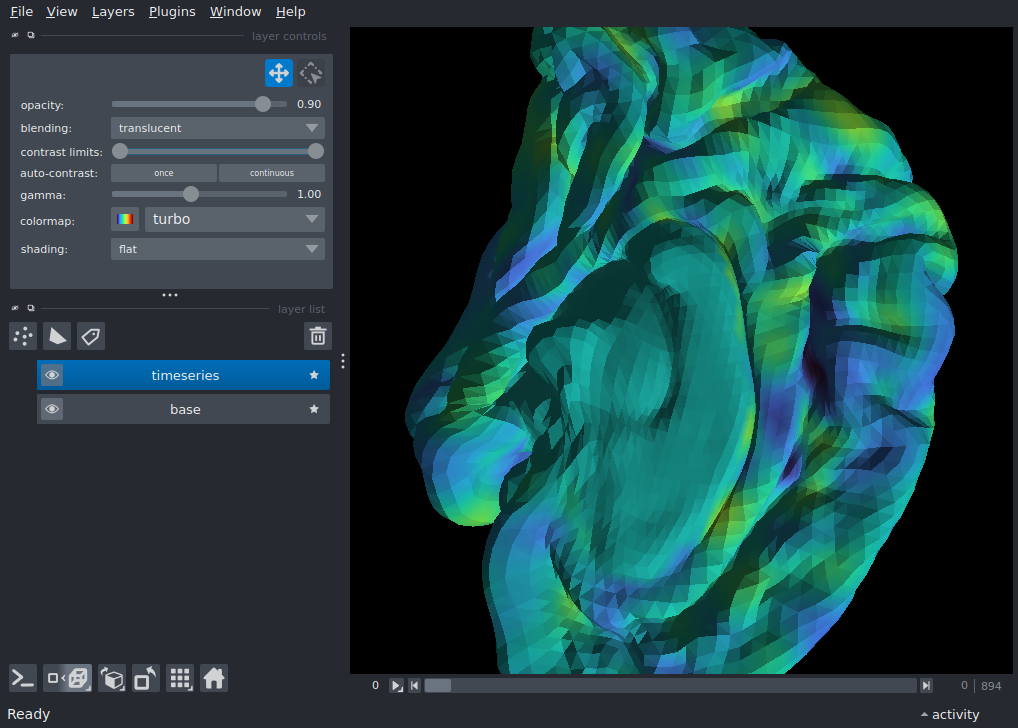Screen dimensions: 1018x728
Task: Open the Plugins menu
Action: pos(172,12)
